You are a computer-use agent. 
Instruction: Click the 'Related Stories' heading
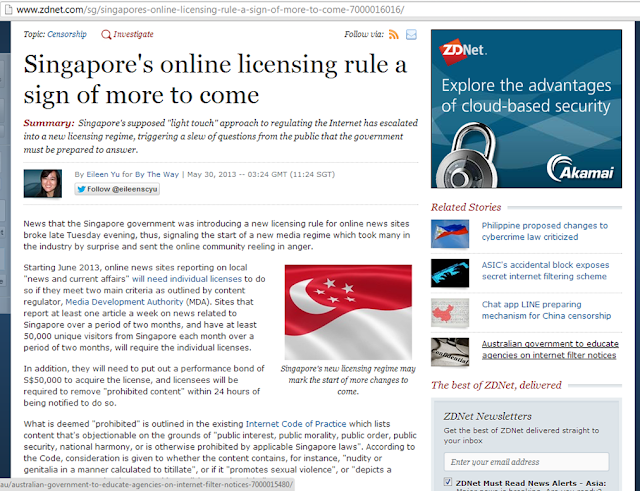coord(466,207)
